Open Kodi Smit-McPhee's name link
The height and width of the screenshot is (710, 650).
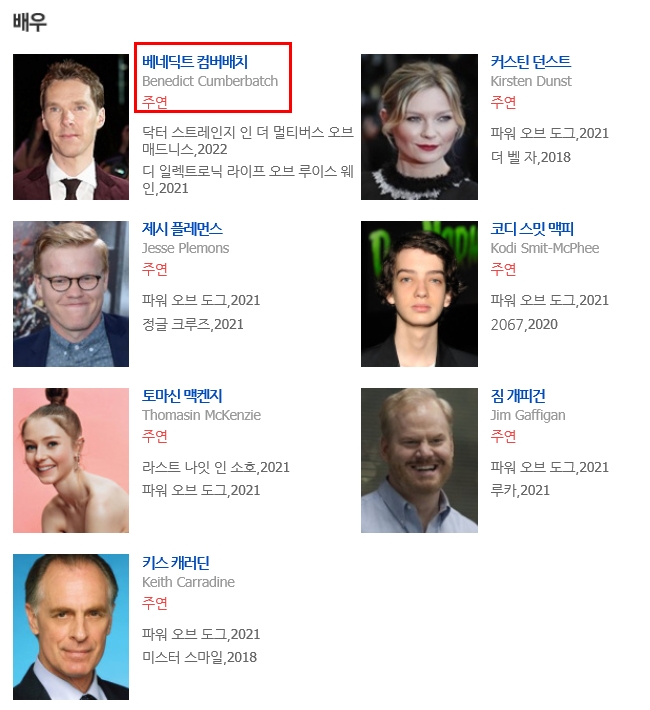click(x=532, y=229)
